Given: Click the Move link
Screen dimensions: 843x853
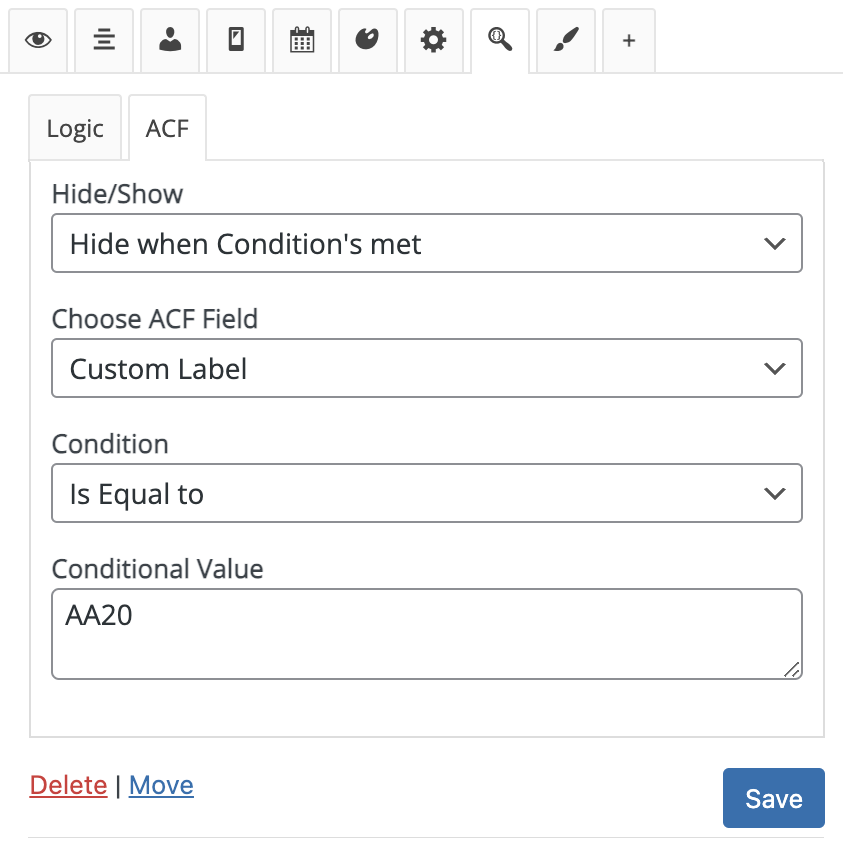Looking at the screenshot, I should [161, 785].
